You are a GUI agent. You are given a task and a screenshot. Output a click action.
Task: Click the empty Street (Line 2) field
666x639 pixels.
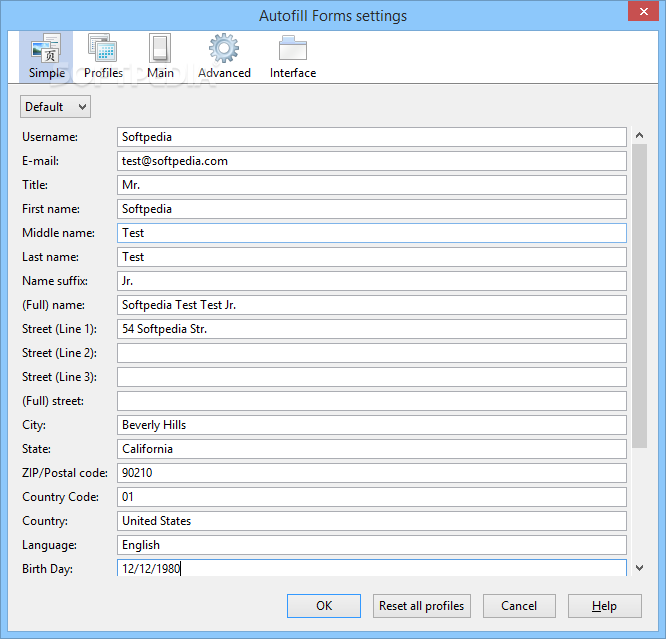(x=372, y=353)
